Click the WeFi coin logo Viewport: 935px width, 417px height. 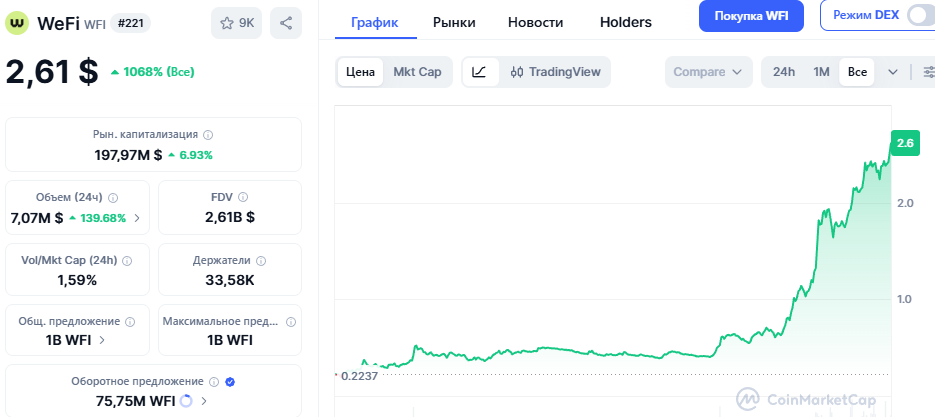(17, 23)
